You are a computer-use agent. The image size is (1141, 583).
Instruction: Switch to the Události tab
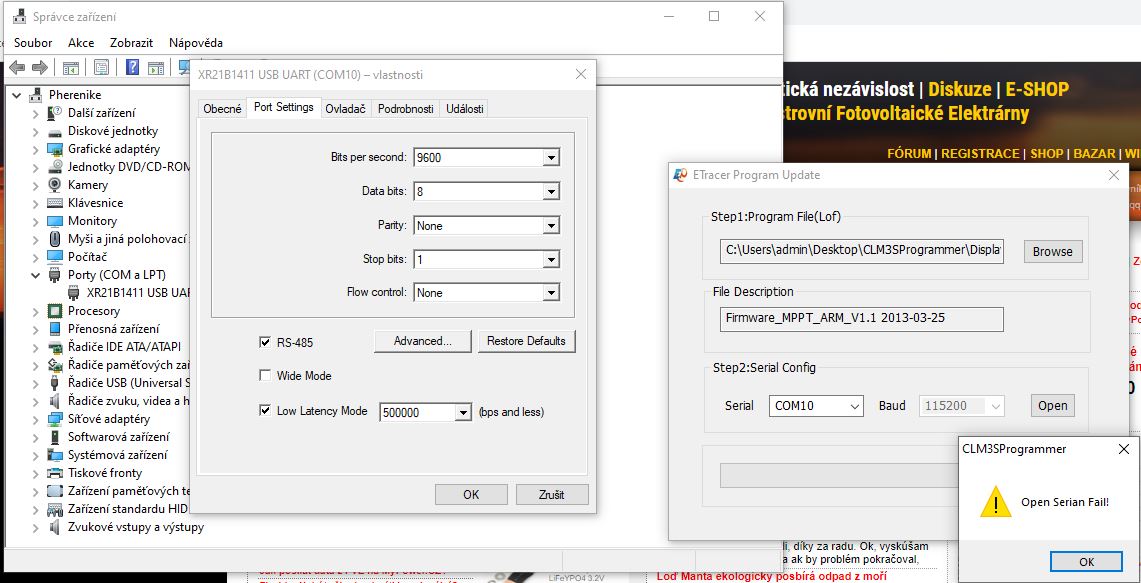click(464, 108)
